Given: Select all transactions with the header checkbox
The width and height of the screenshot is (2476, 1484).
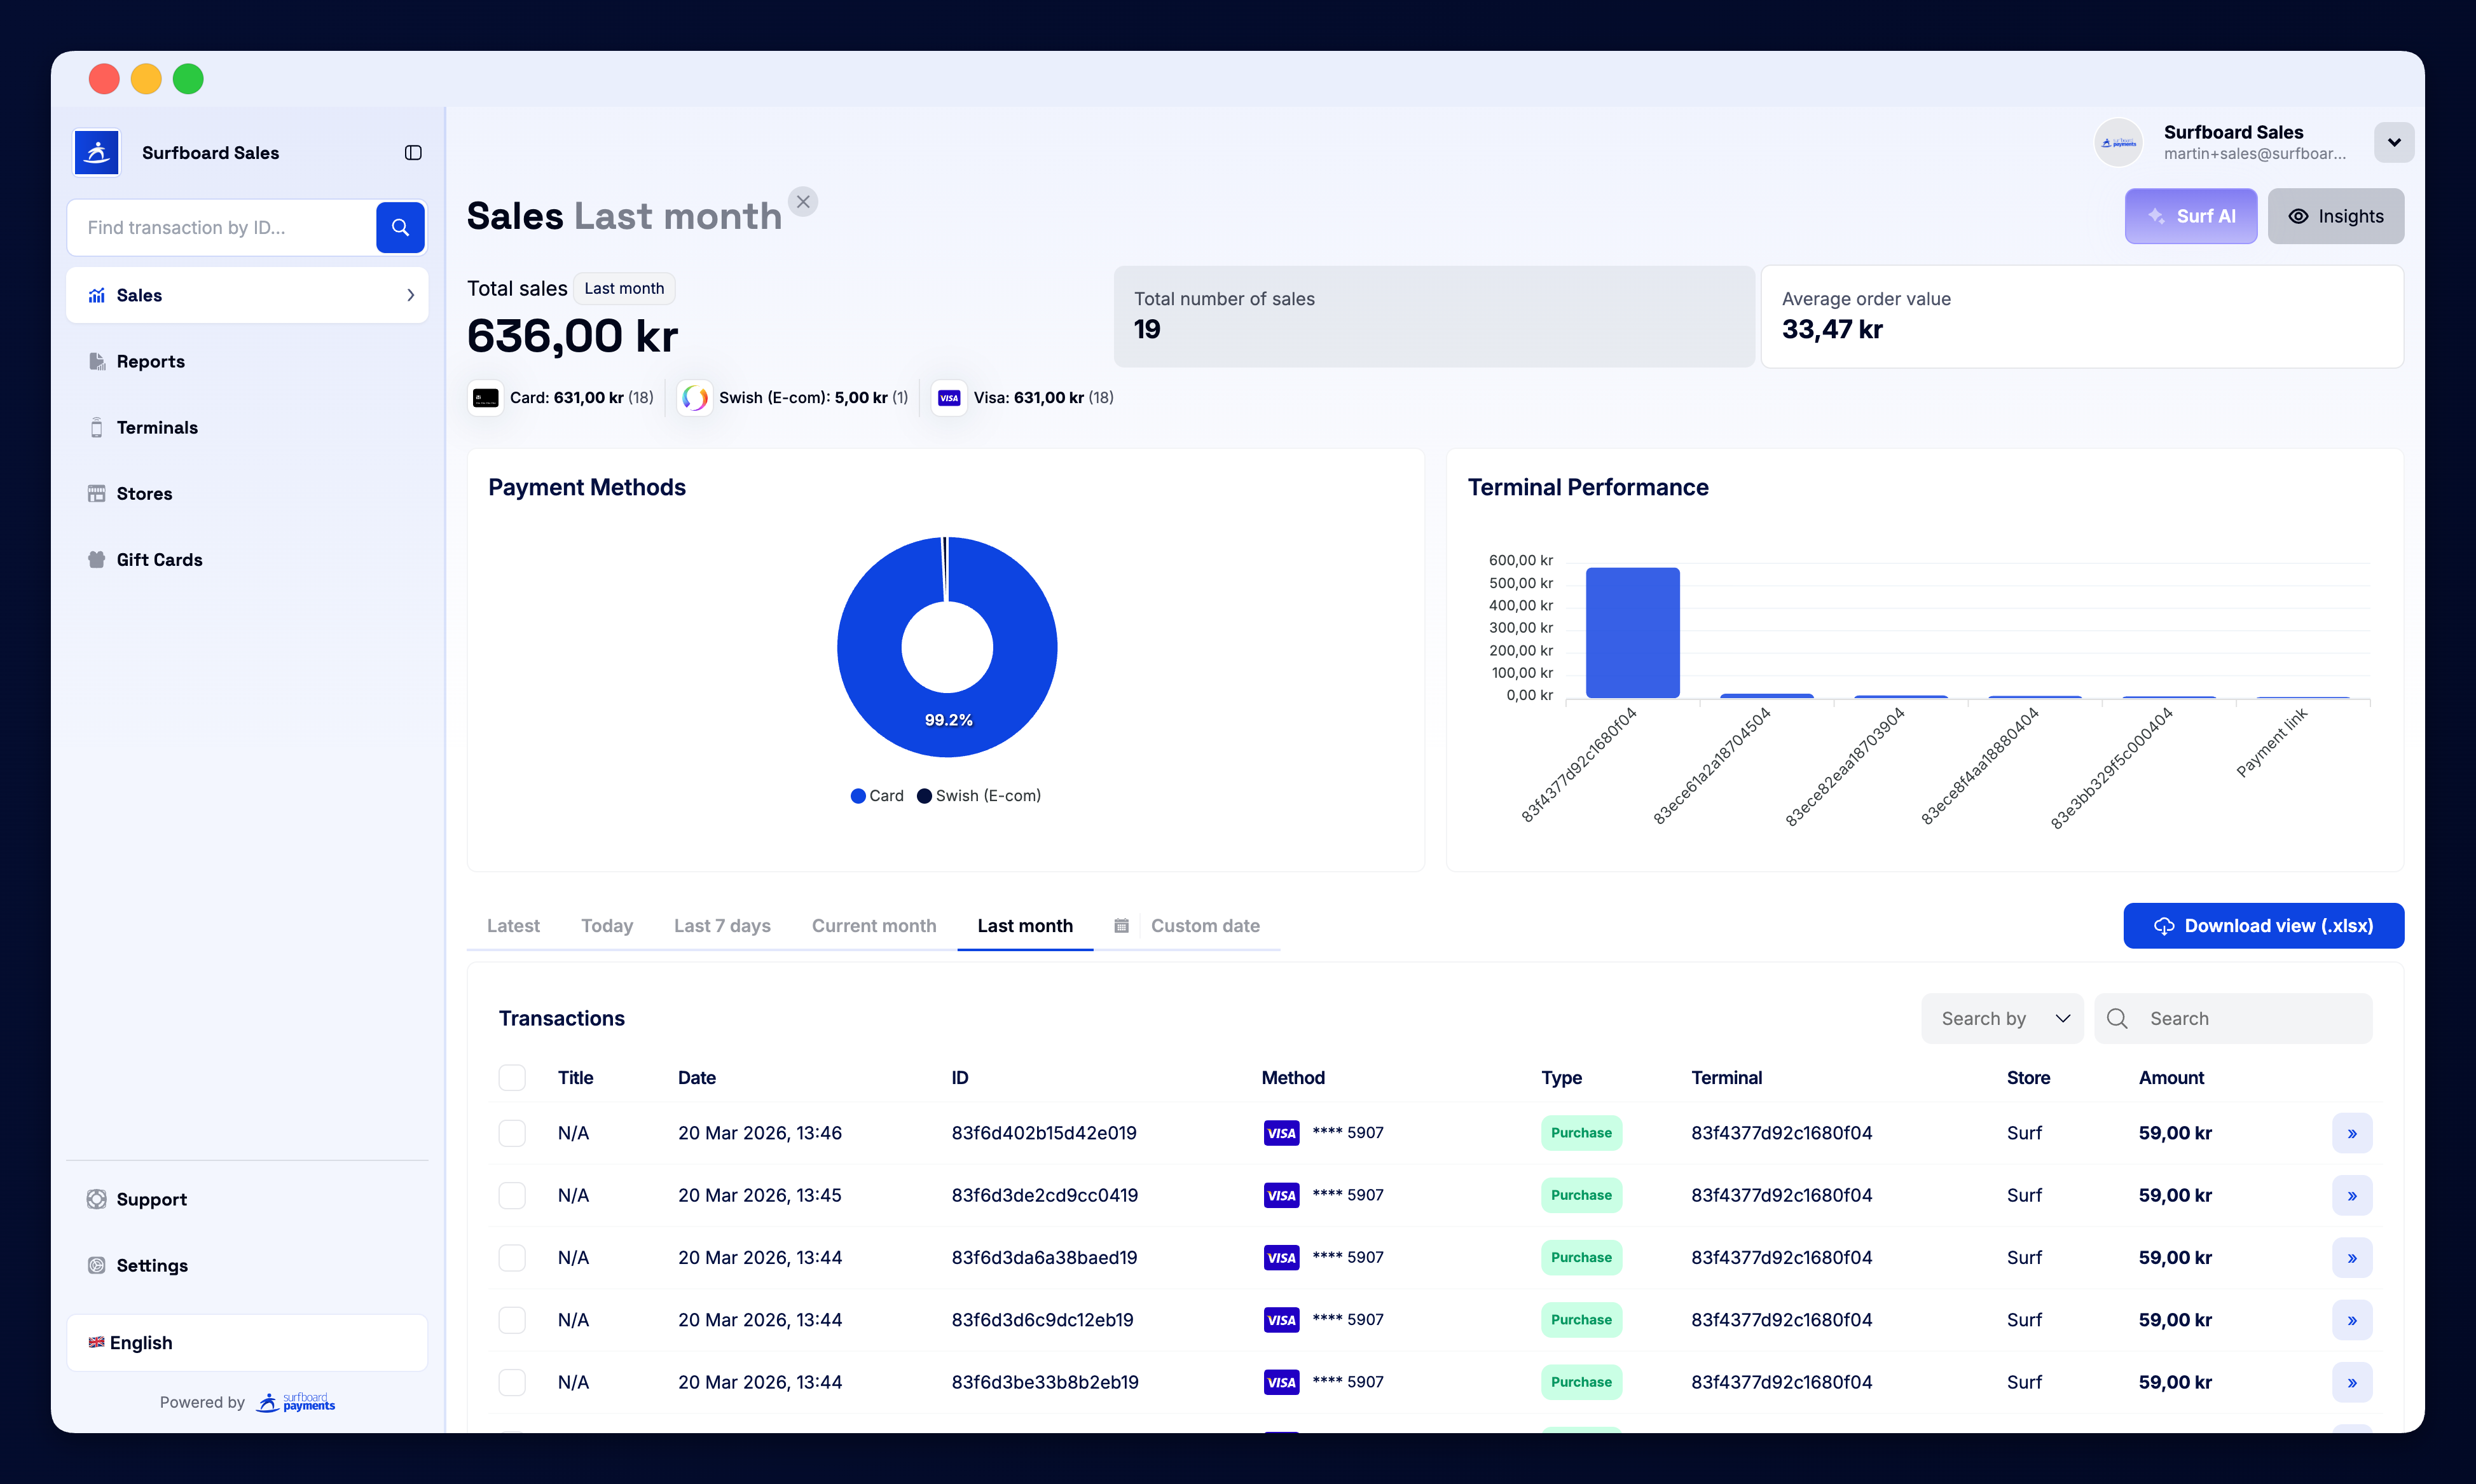Looking at the screenshot, I should point(512,1077).
